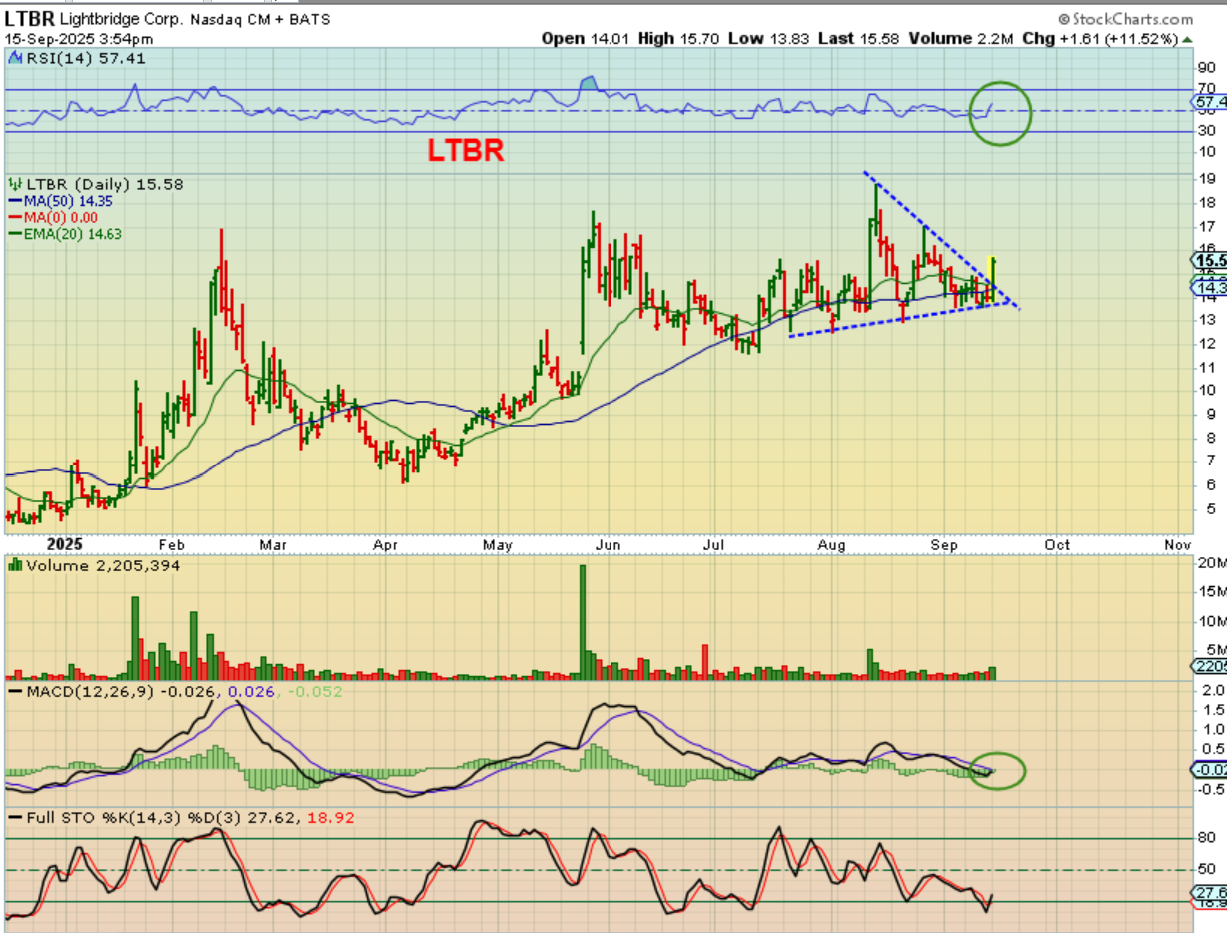This screenshot has width=1227, height=933.
Task: Click the Jun label on the time axis
Action: (x=609, y=545)
